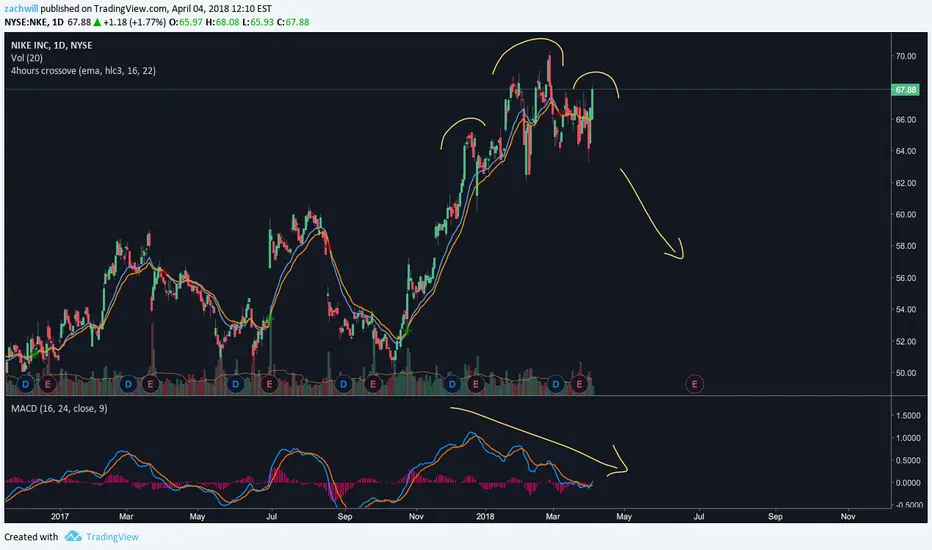Click the published on TradingView.com date text
This screenshot has width=932, height=550.
click(x=156, y=9)
